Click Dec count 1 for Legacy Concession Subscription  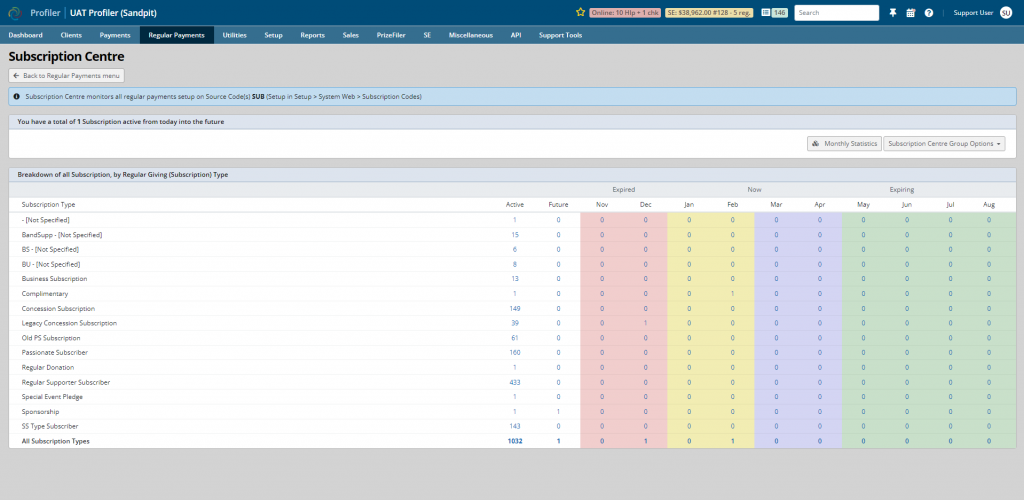645,323
